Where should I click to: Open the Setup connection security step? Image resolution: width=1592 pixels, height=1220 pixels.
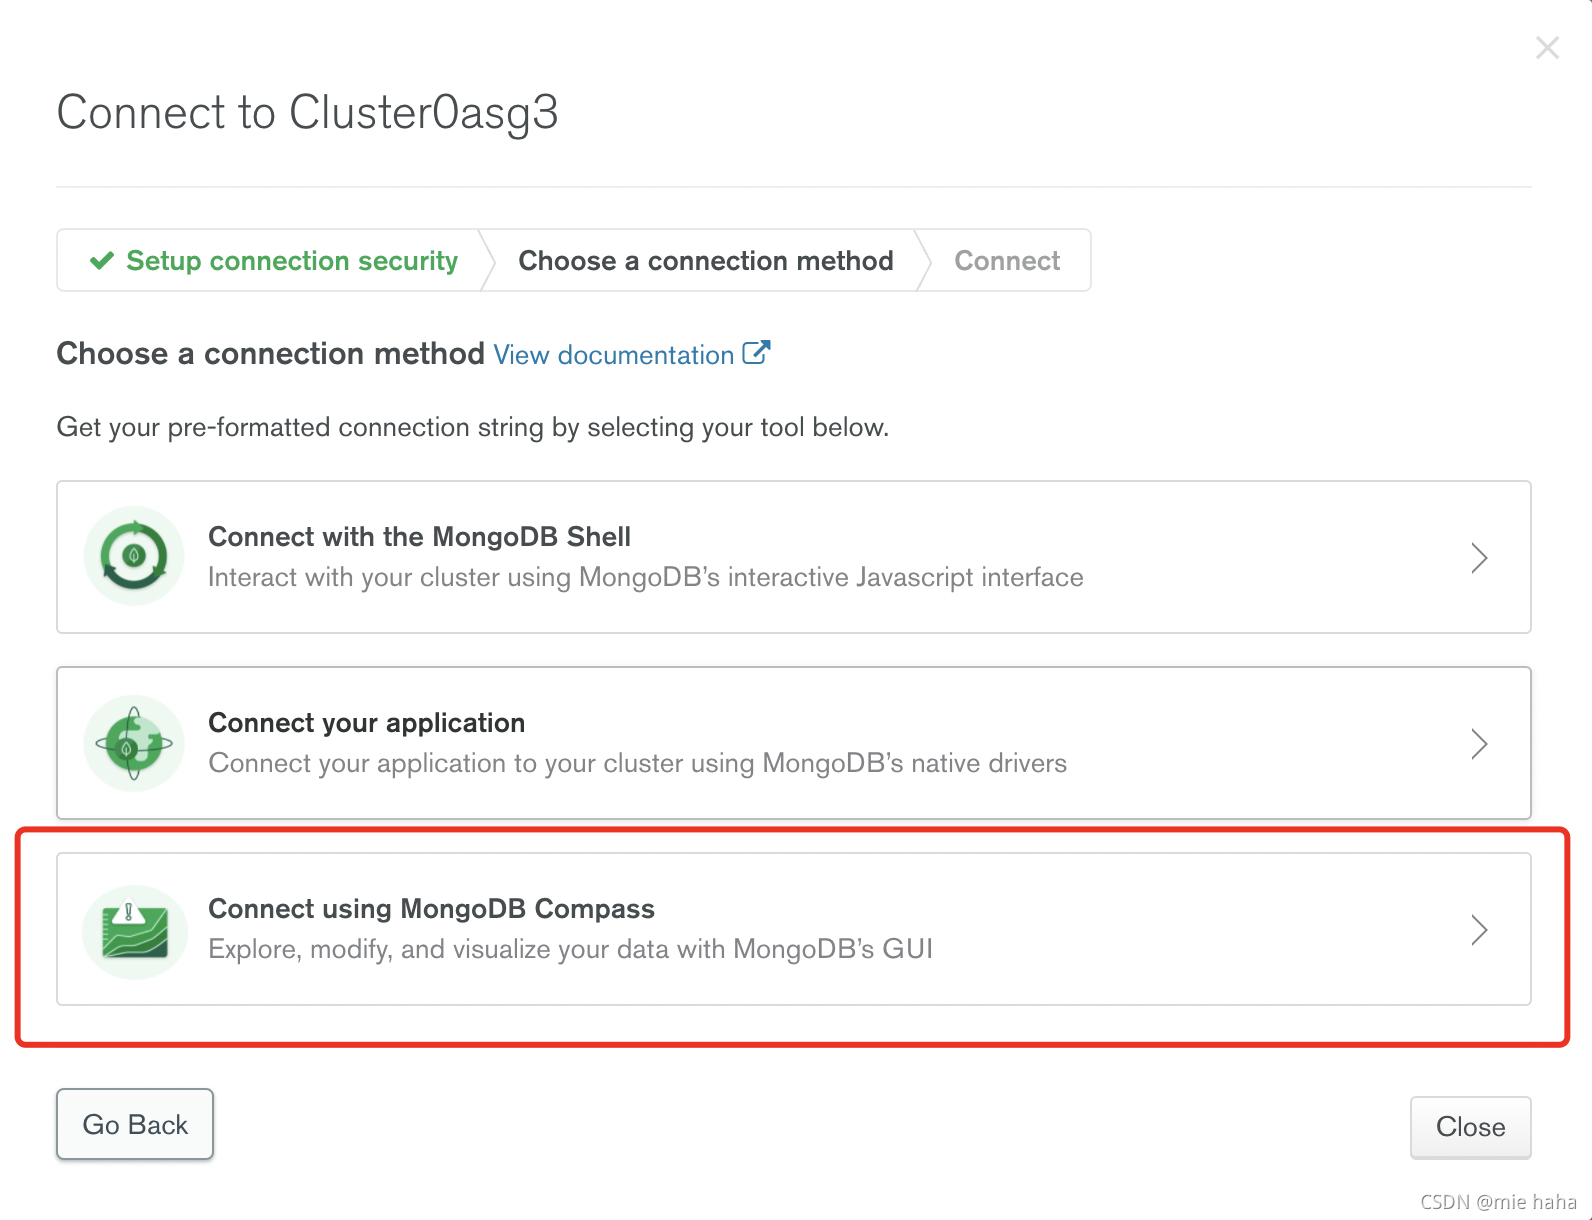pyautogui.click(x=274, y=261)
